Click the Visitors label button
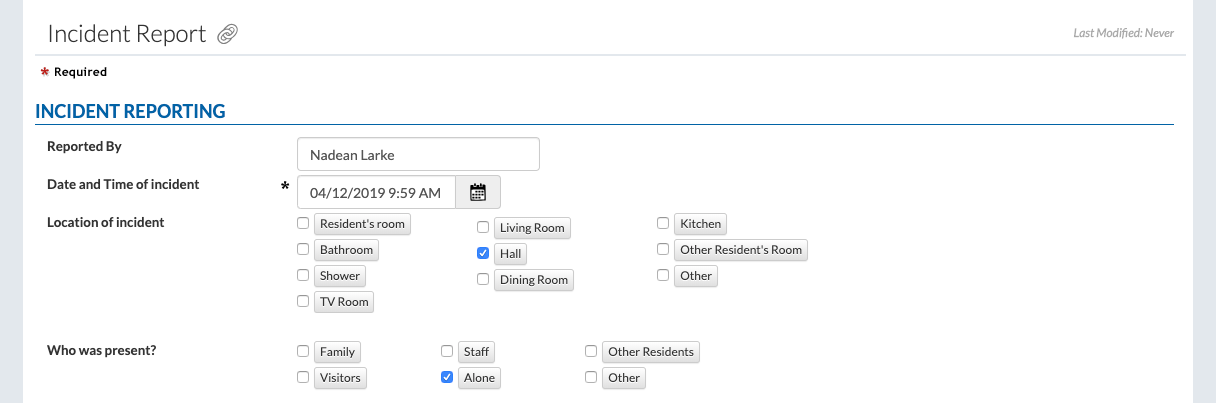The width and height of the screenshot is (1216, 403). (340, 378)
